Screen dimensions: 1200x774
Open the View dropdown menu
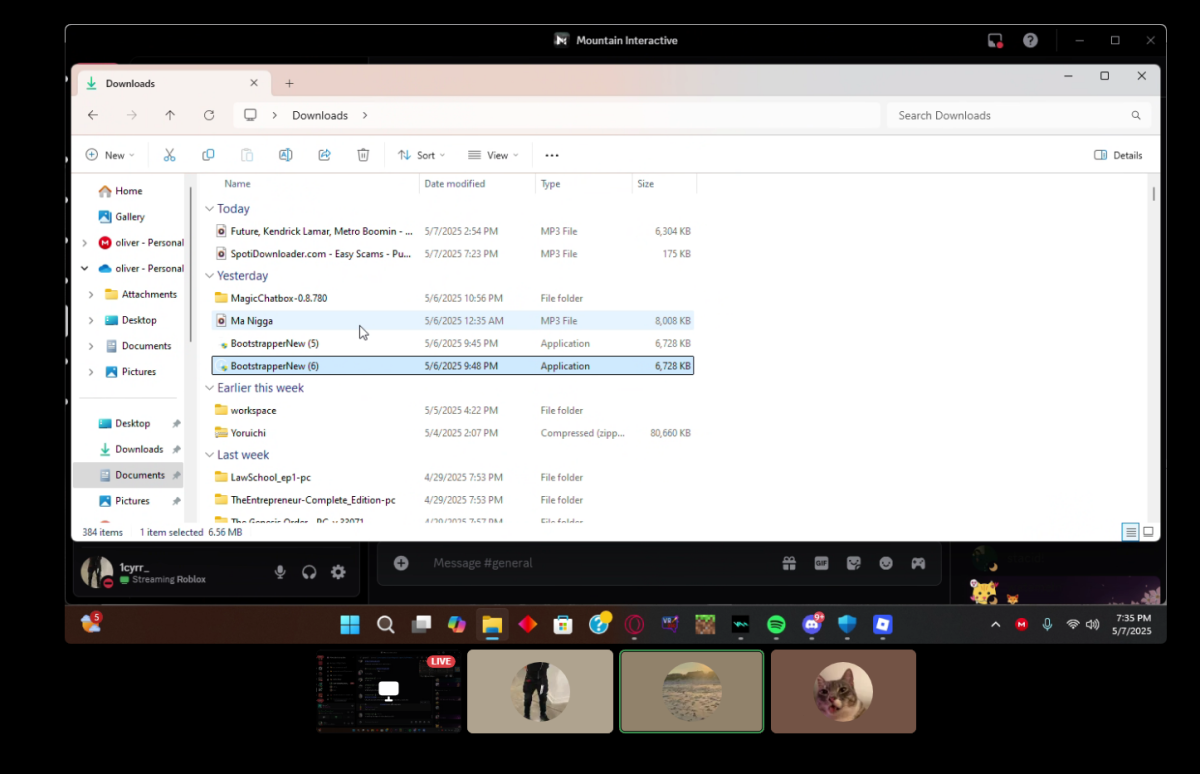pos(493,155)
